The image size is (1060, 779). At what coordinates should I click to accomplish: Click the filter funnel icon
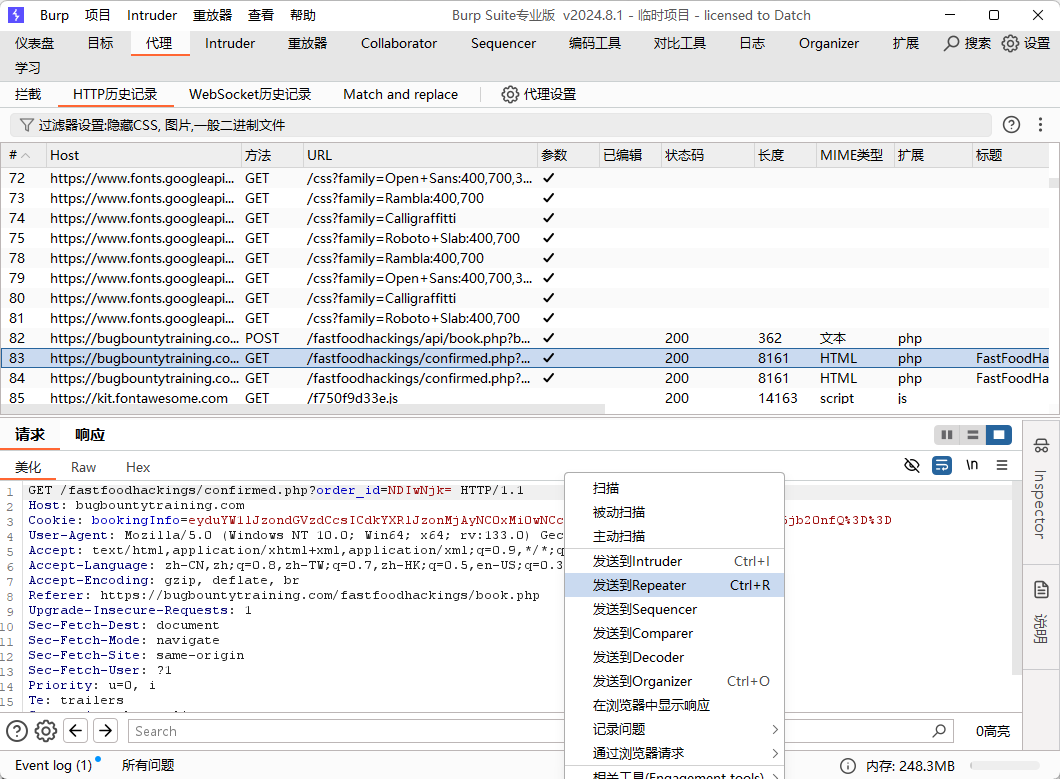point(26,125)
